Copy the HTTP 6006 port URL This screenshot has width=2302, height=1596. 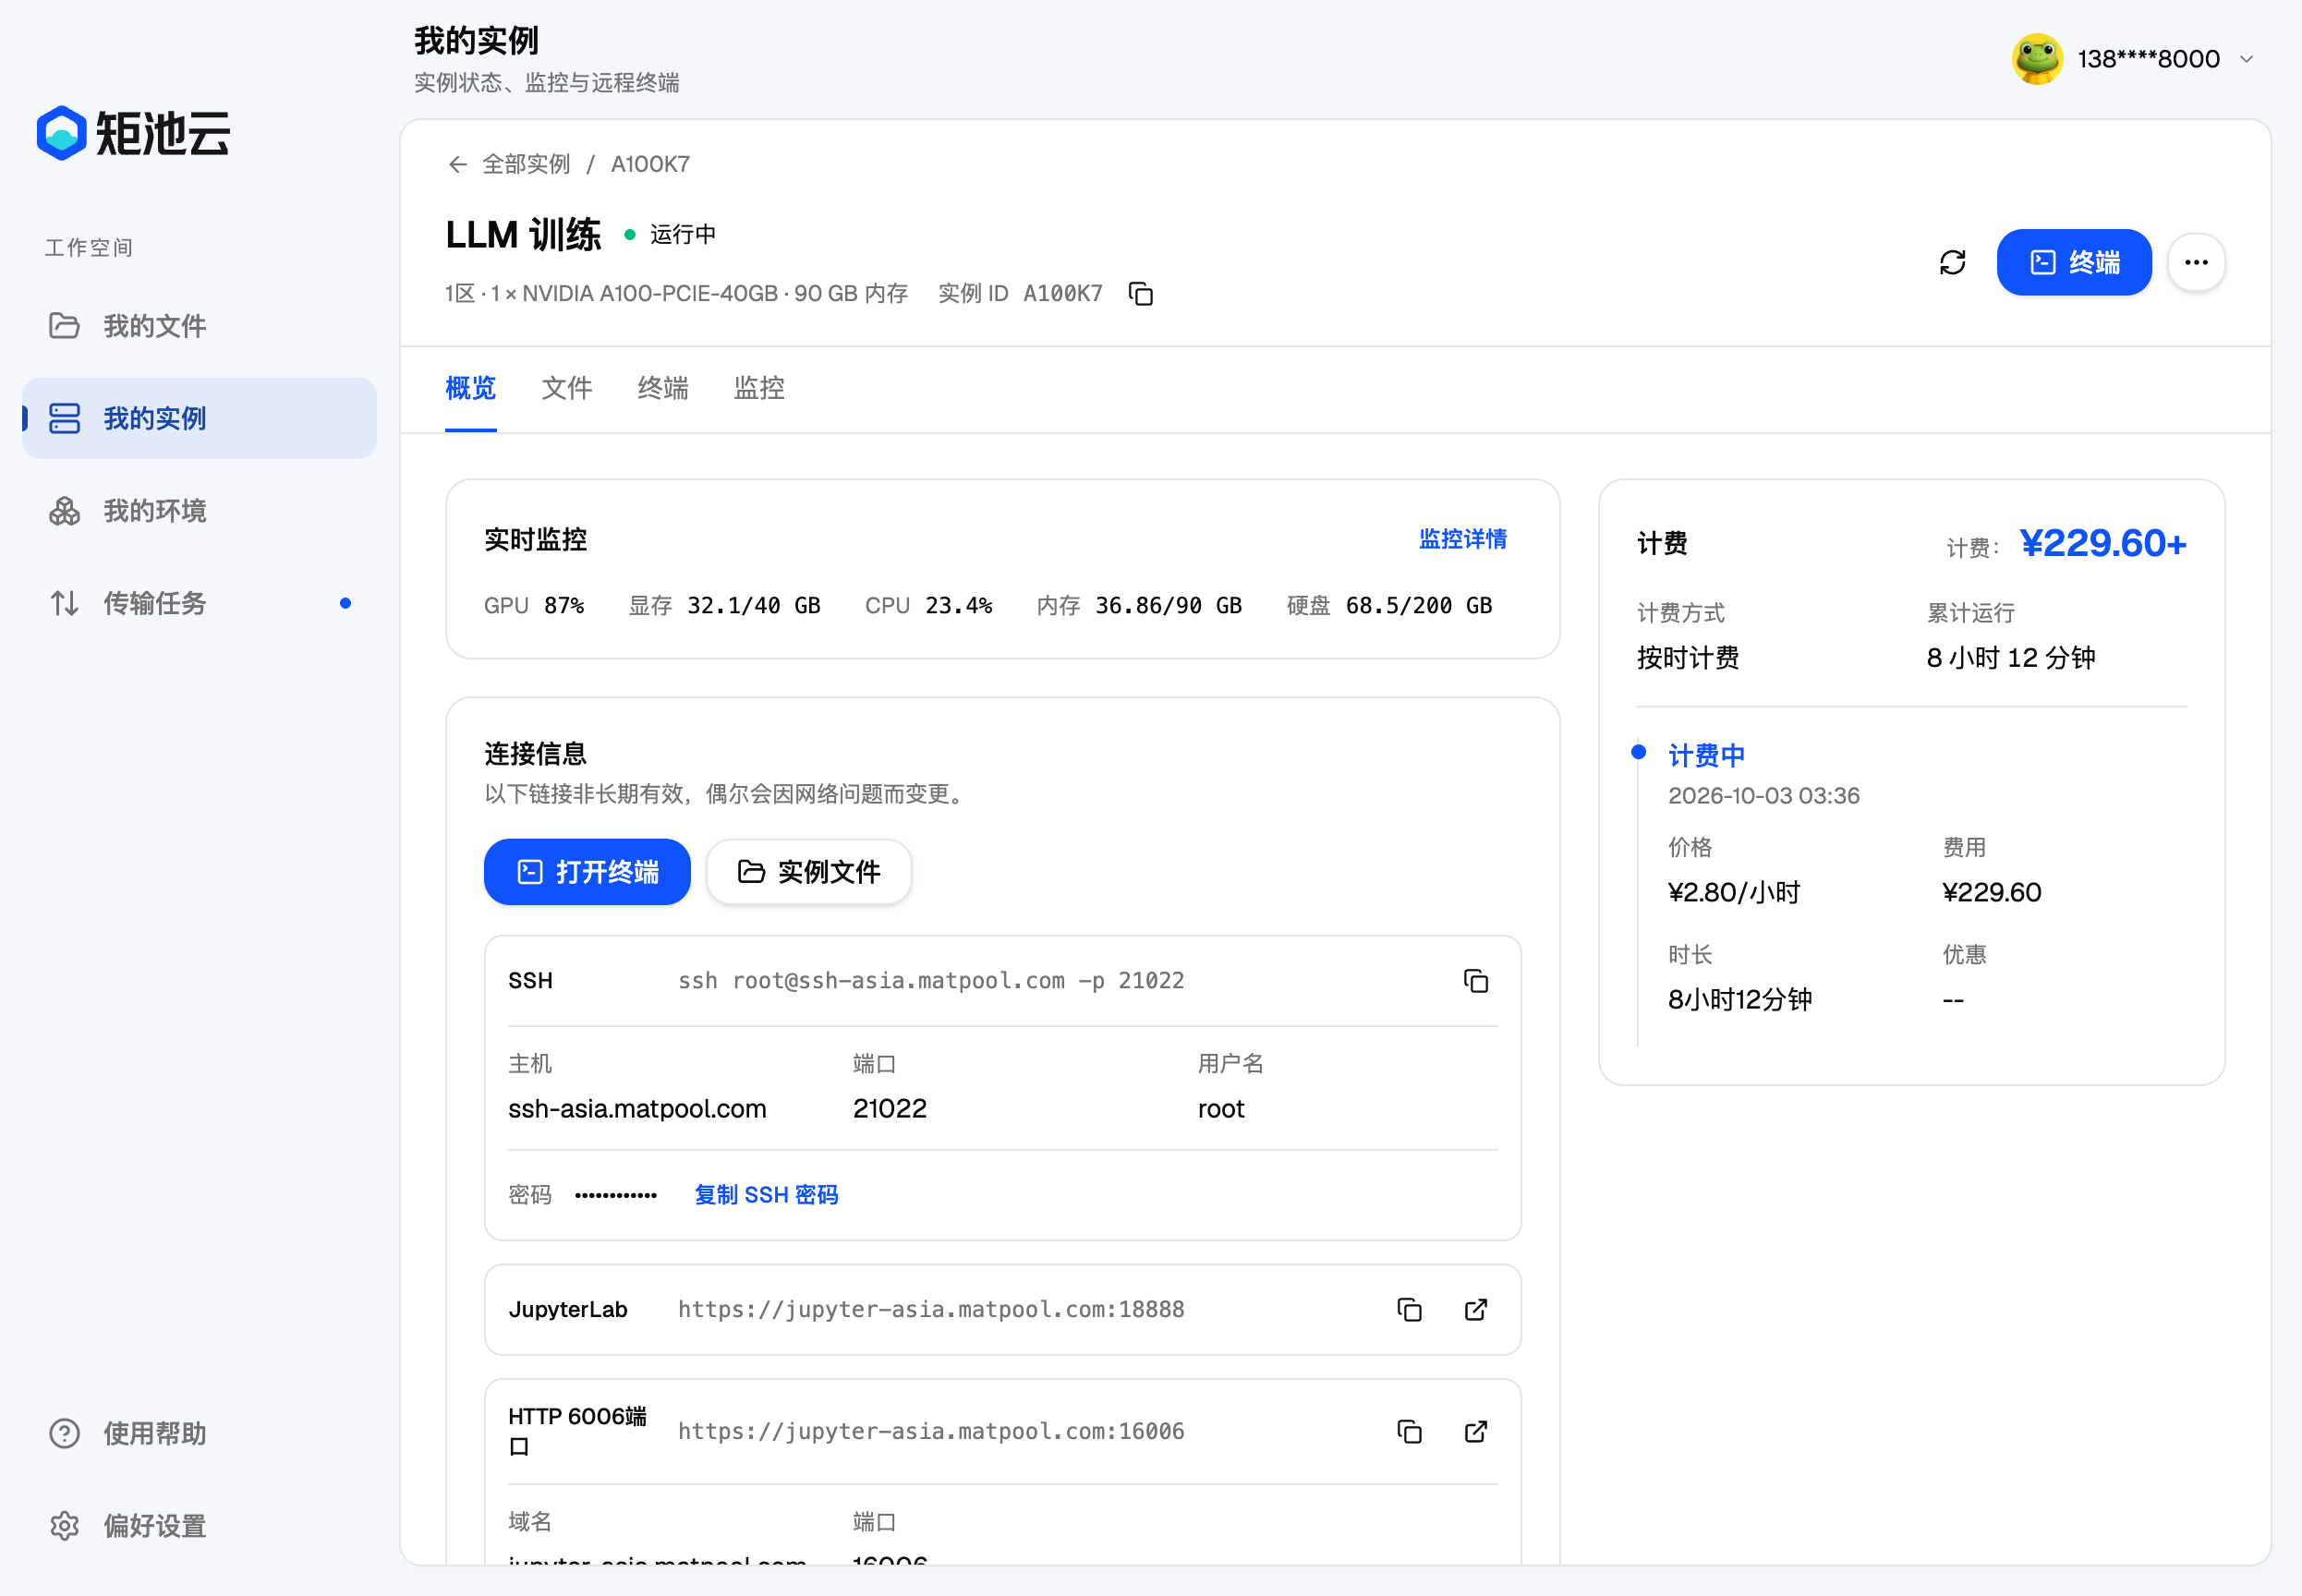pyautogui.click(x=1409, y=1432)
